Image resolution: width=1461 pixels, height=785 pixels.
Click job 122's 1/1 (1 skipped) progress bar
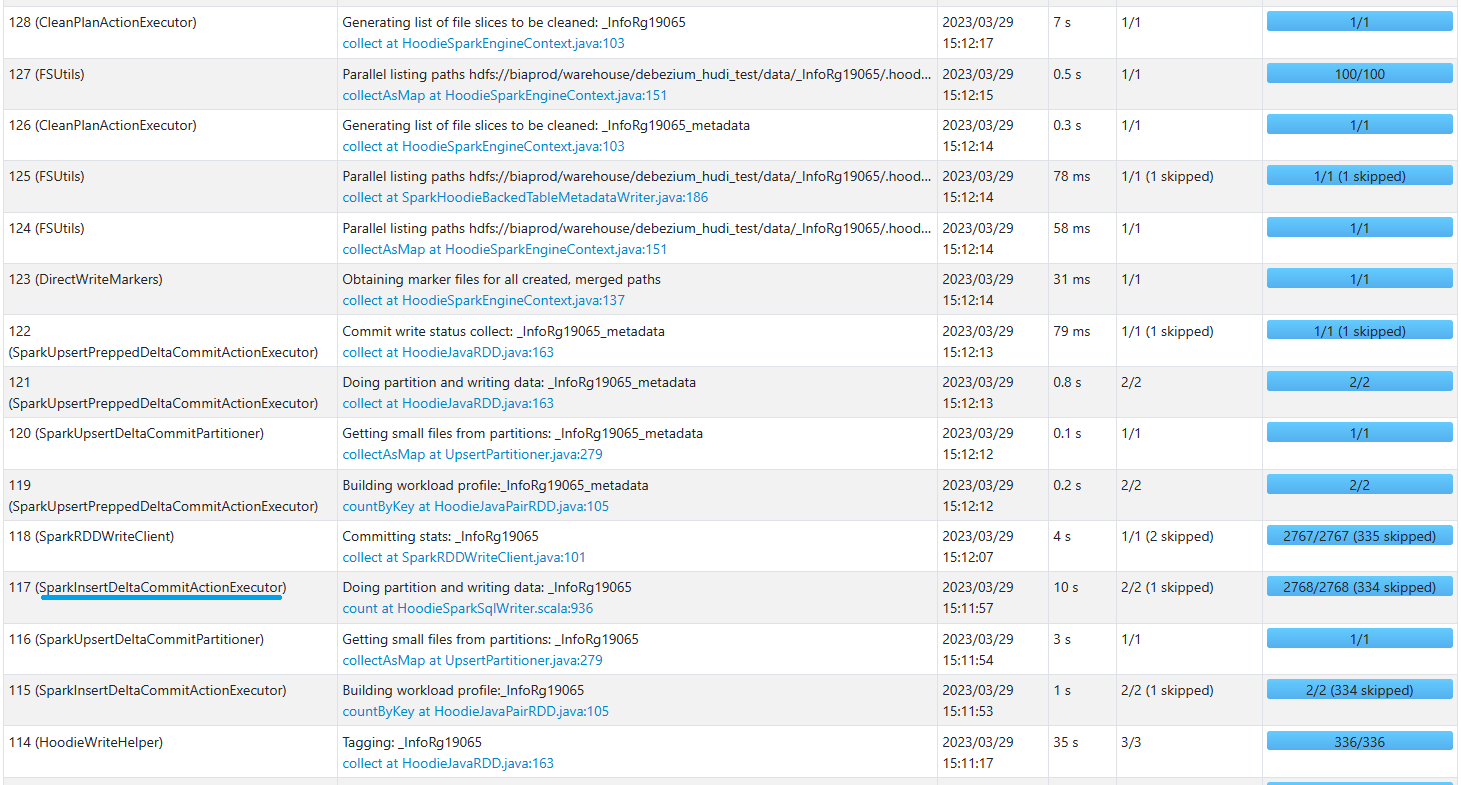coord(1360,331)
